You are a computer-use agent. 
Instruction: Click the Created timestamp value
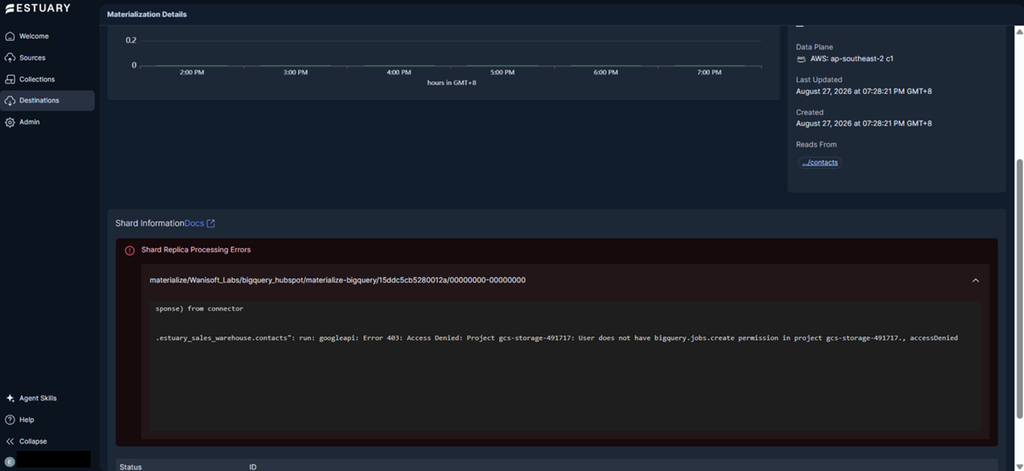point(864,123)
